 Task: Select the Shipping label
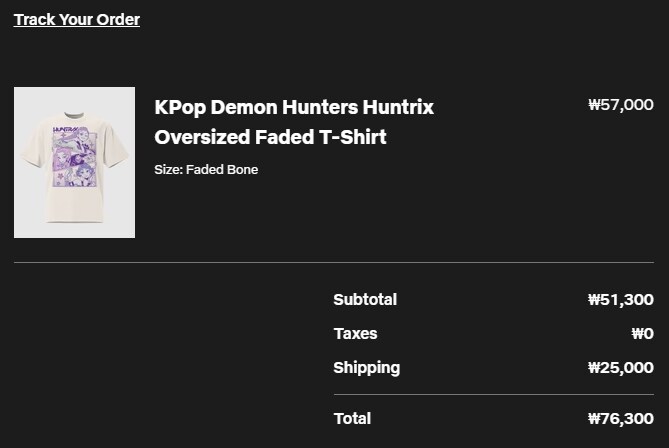[367, 368]
